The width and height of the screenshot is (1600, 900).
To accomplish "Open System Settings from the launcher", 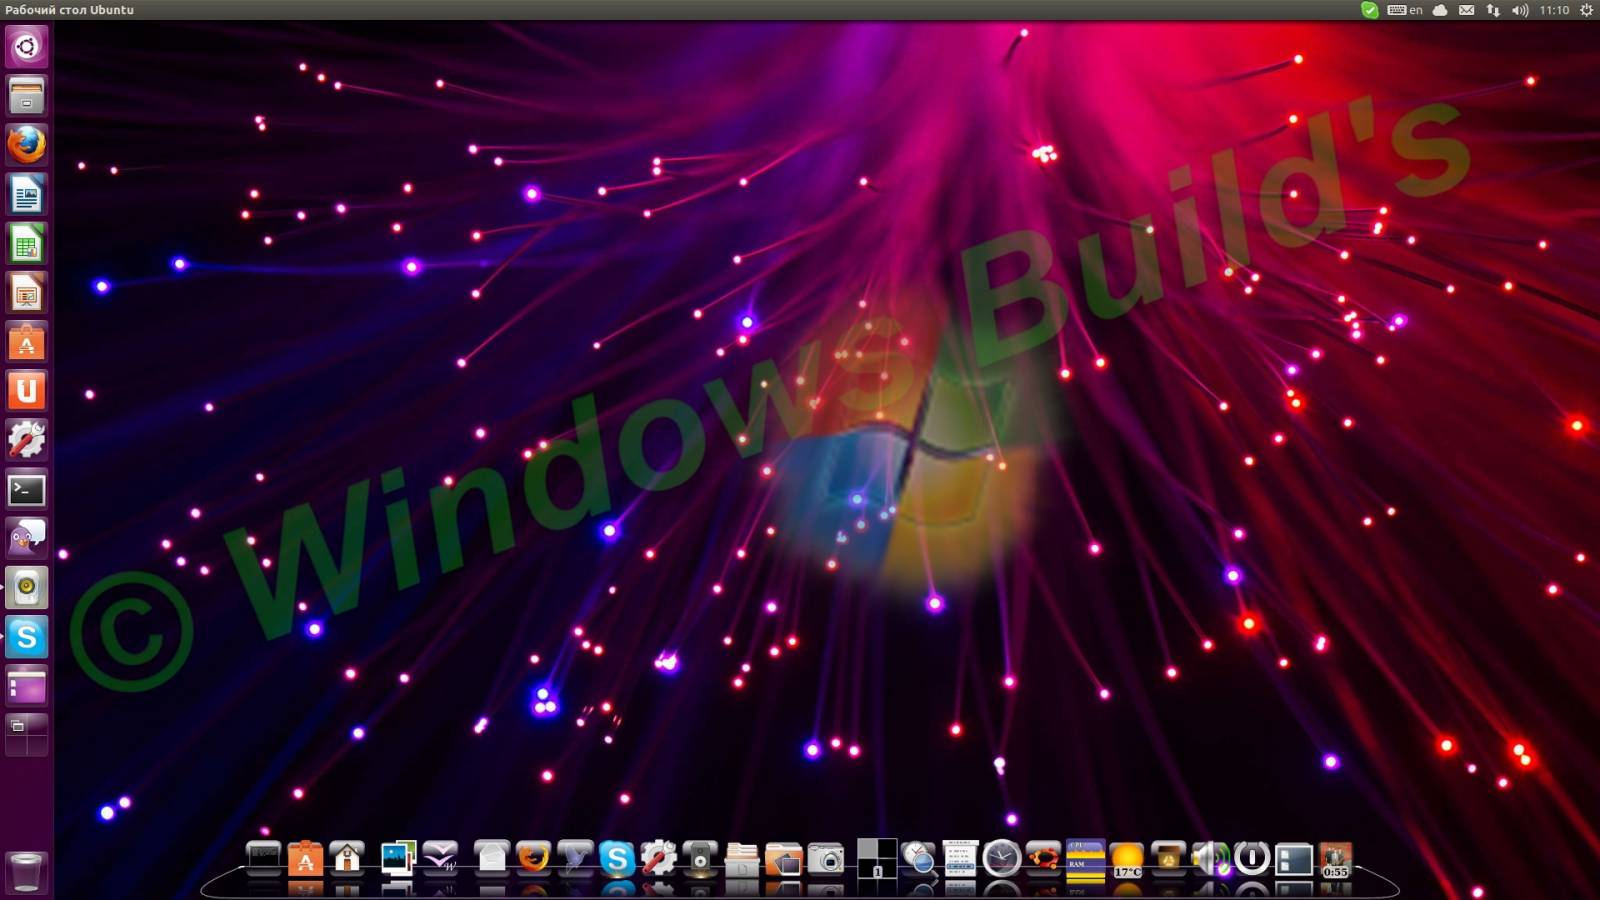I will click(x=27, y=440).
